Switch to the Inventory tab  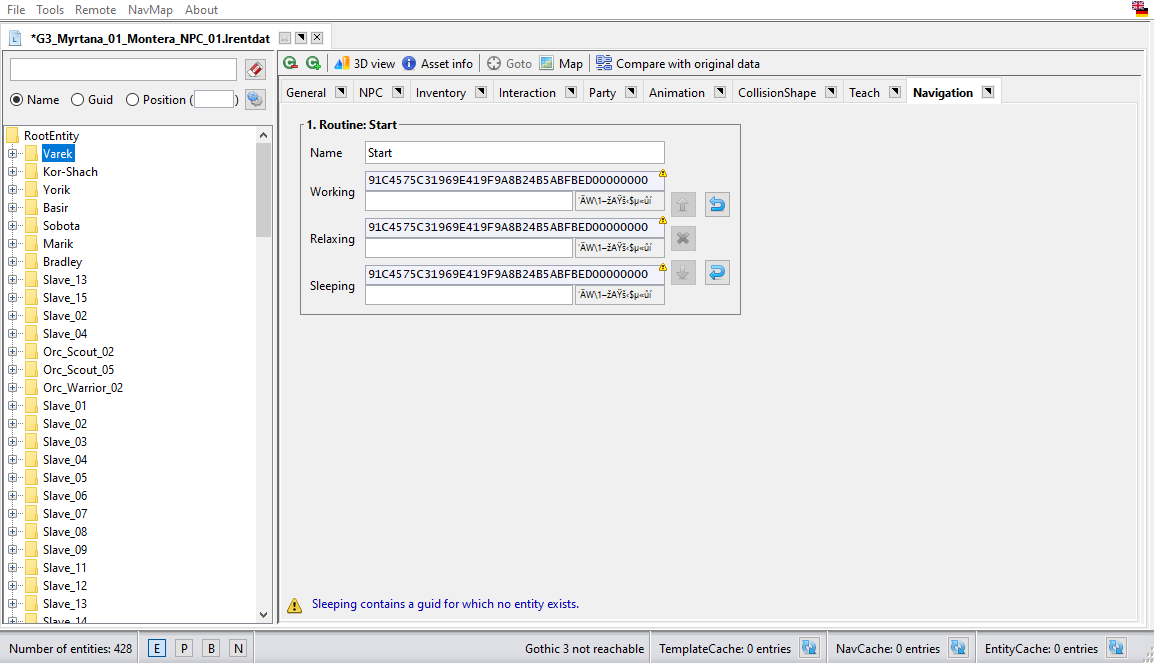440,93
